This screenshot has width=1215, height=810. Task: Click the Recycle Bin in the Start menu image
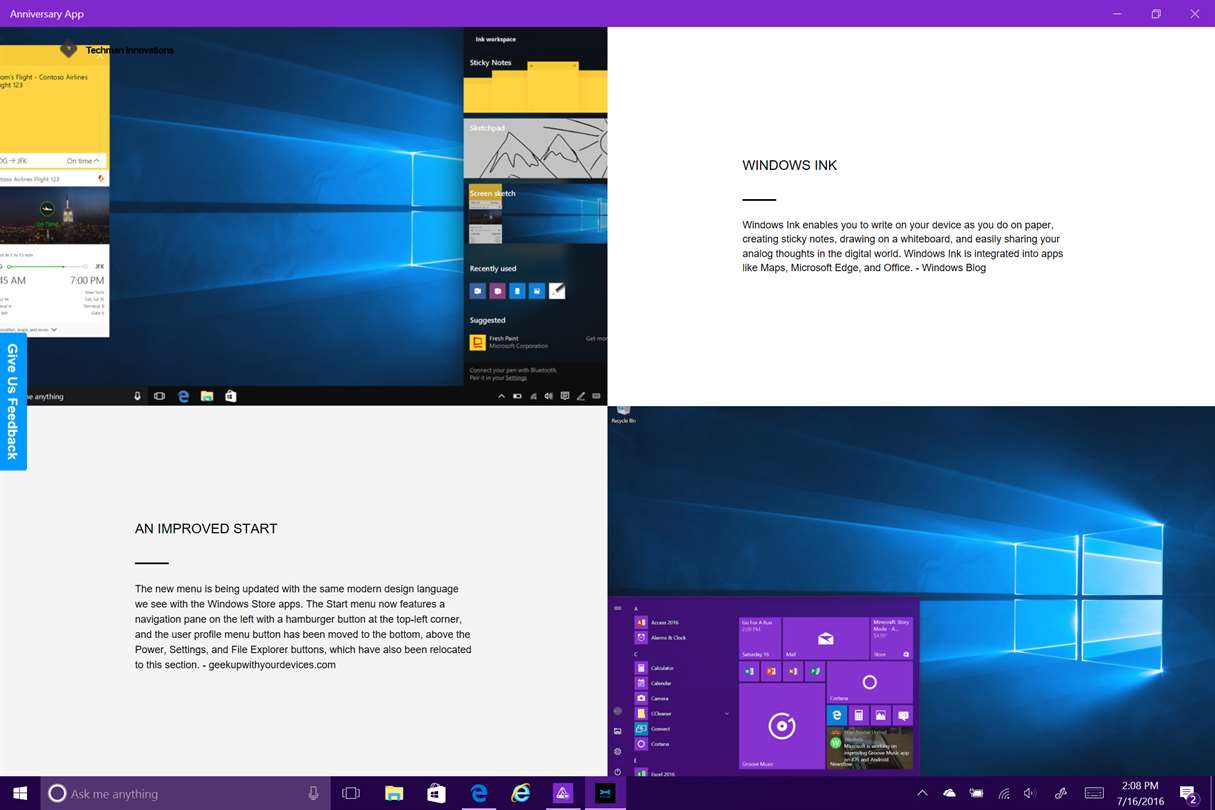[x=624, y=414]
